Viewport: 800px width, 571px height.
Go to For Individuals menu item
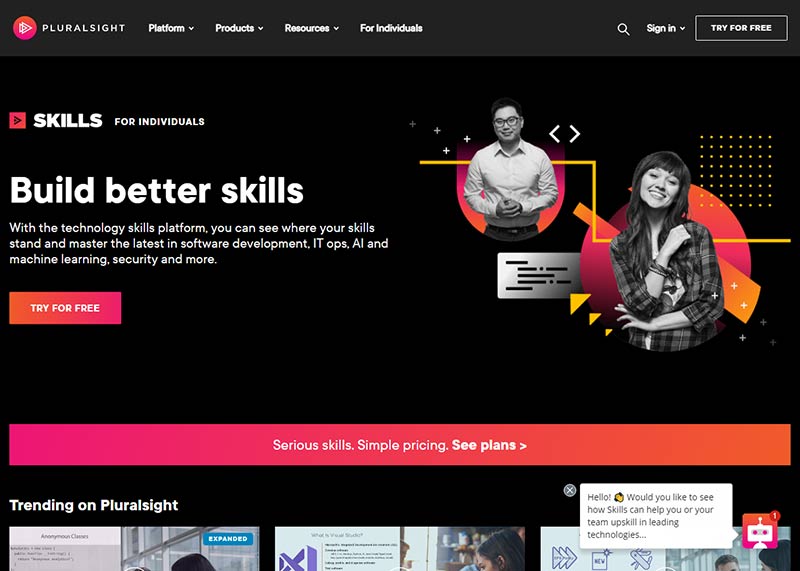click(391, 28)
